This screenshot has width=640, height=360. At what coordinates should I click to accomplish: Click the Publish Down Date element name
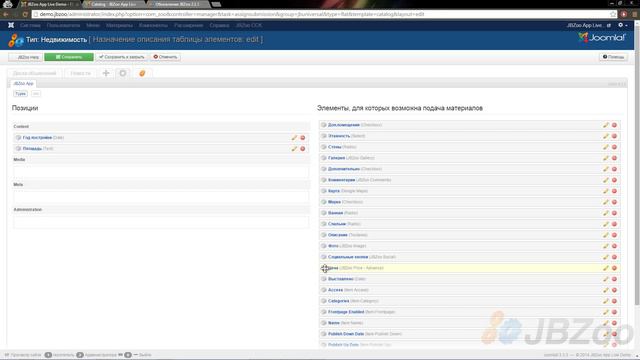pos(346,334)
